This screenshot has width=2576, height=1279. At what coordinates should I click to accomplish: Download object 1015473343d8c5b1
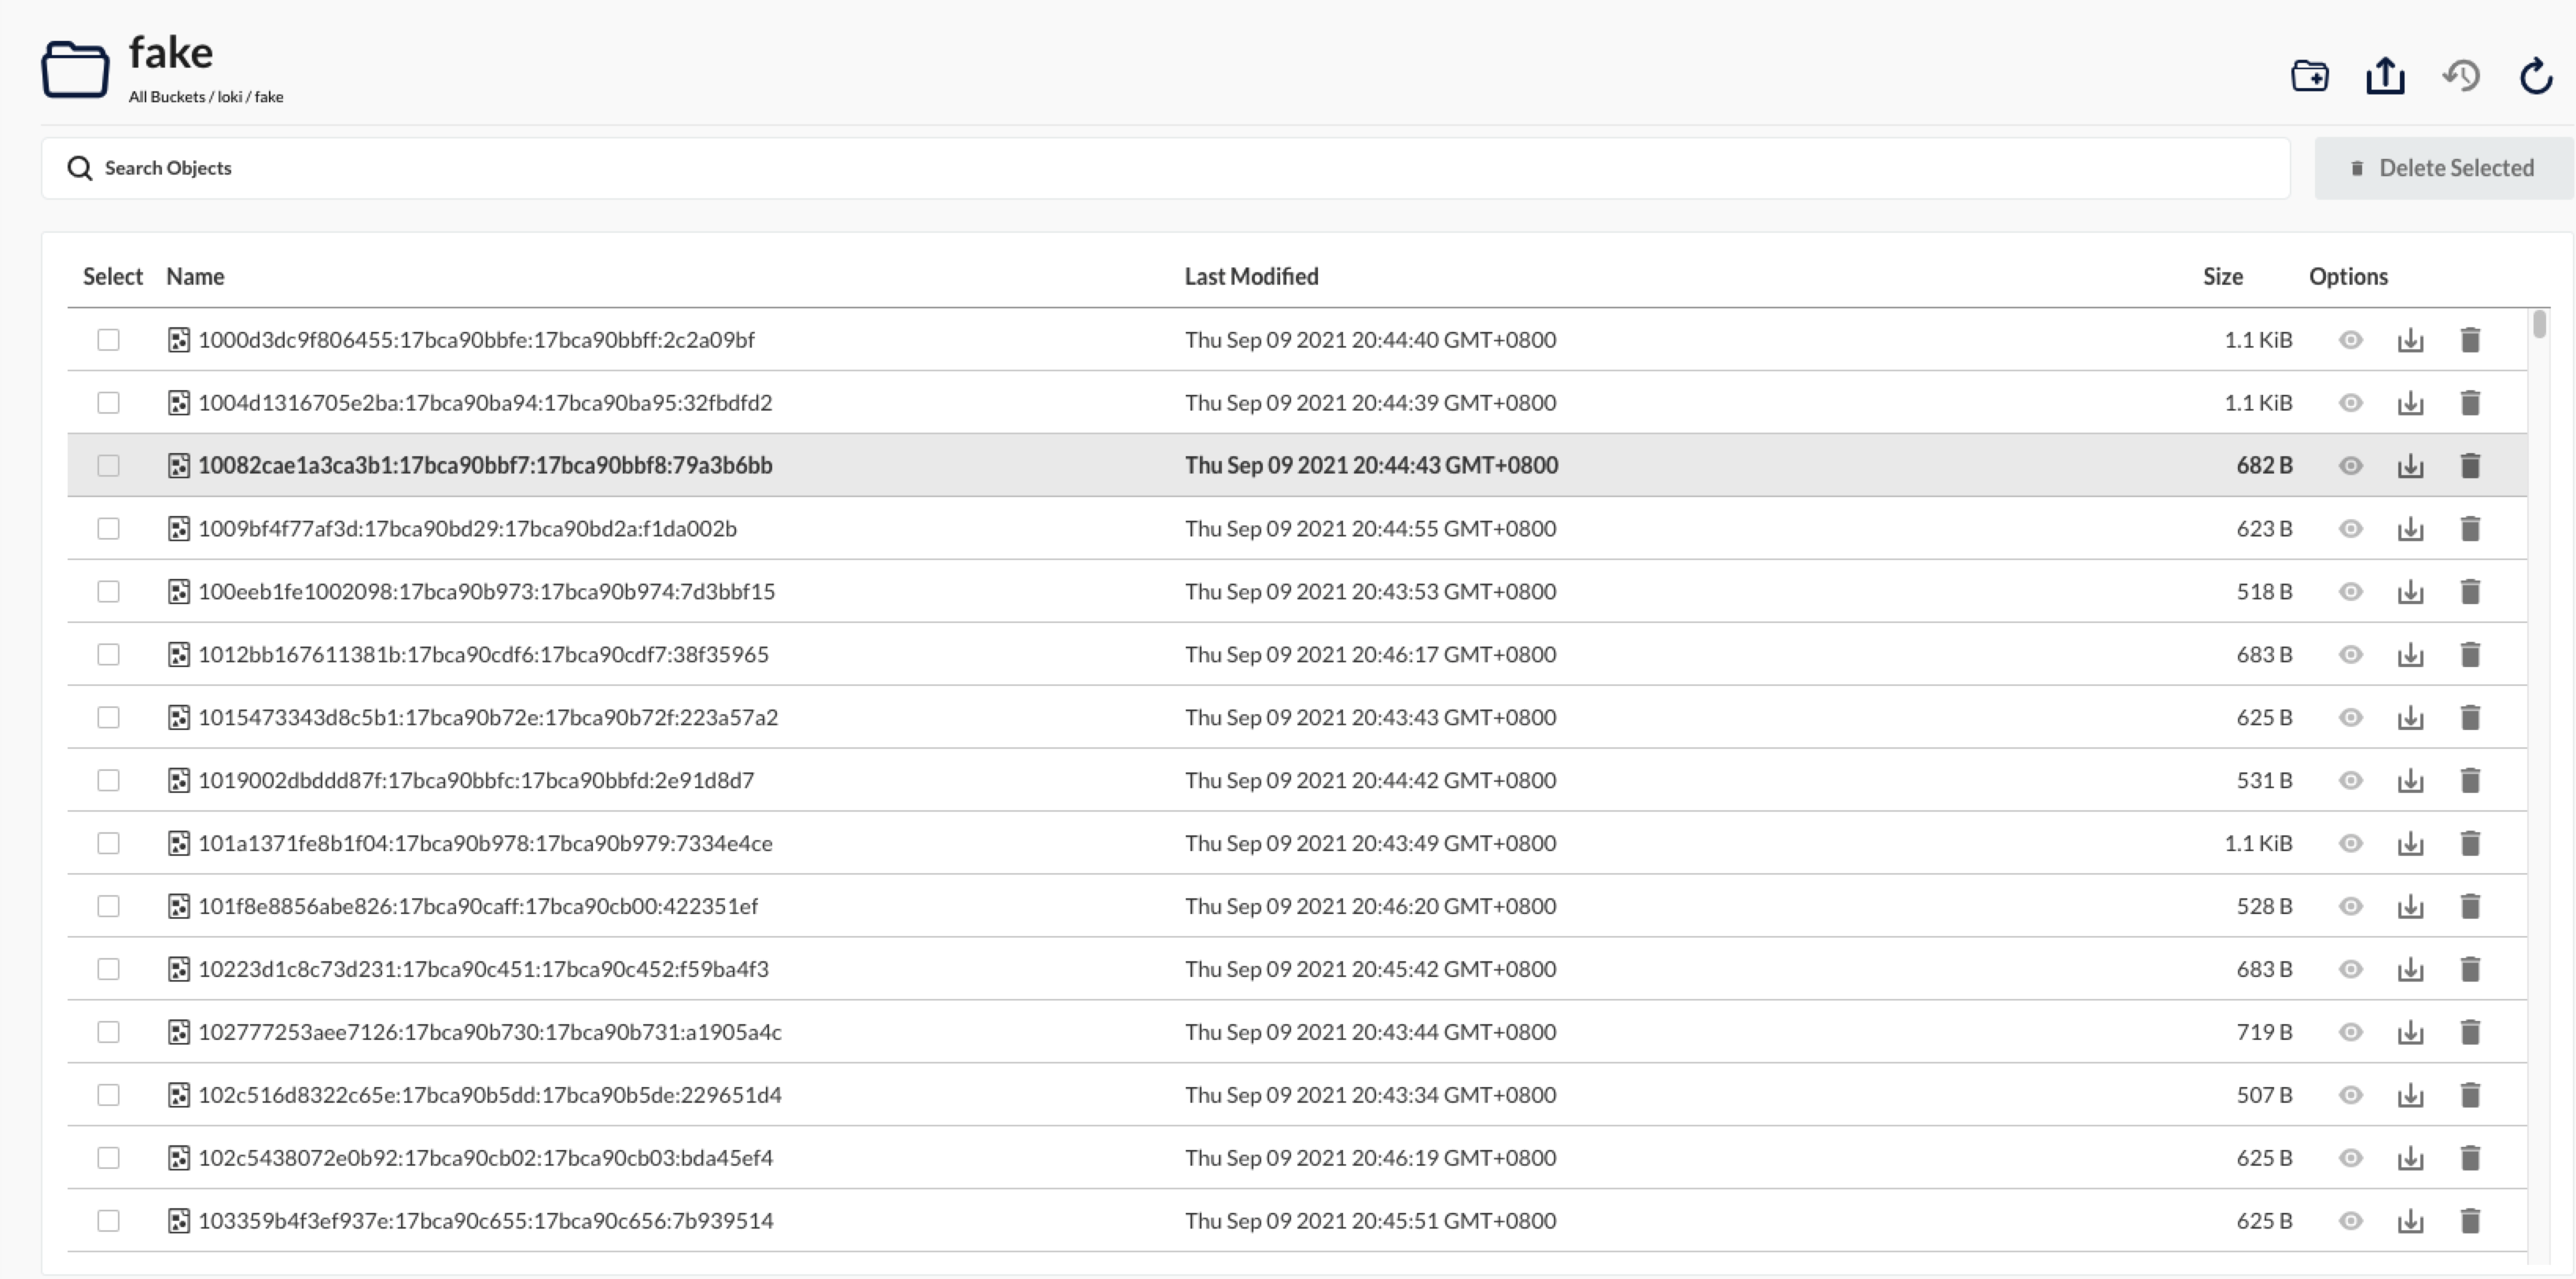pyautogui.click(x=2410, y=718)
